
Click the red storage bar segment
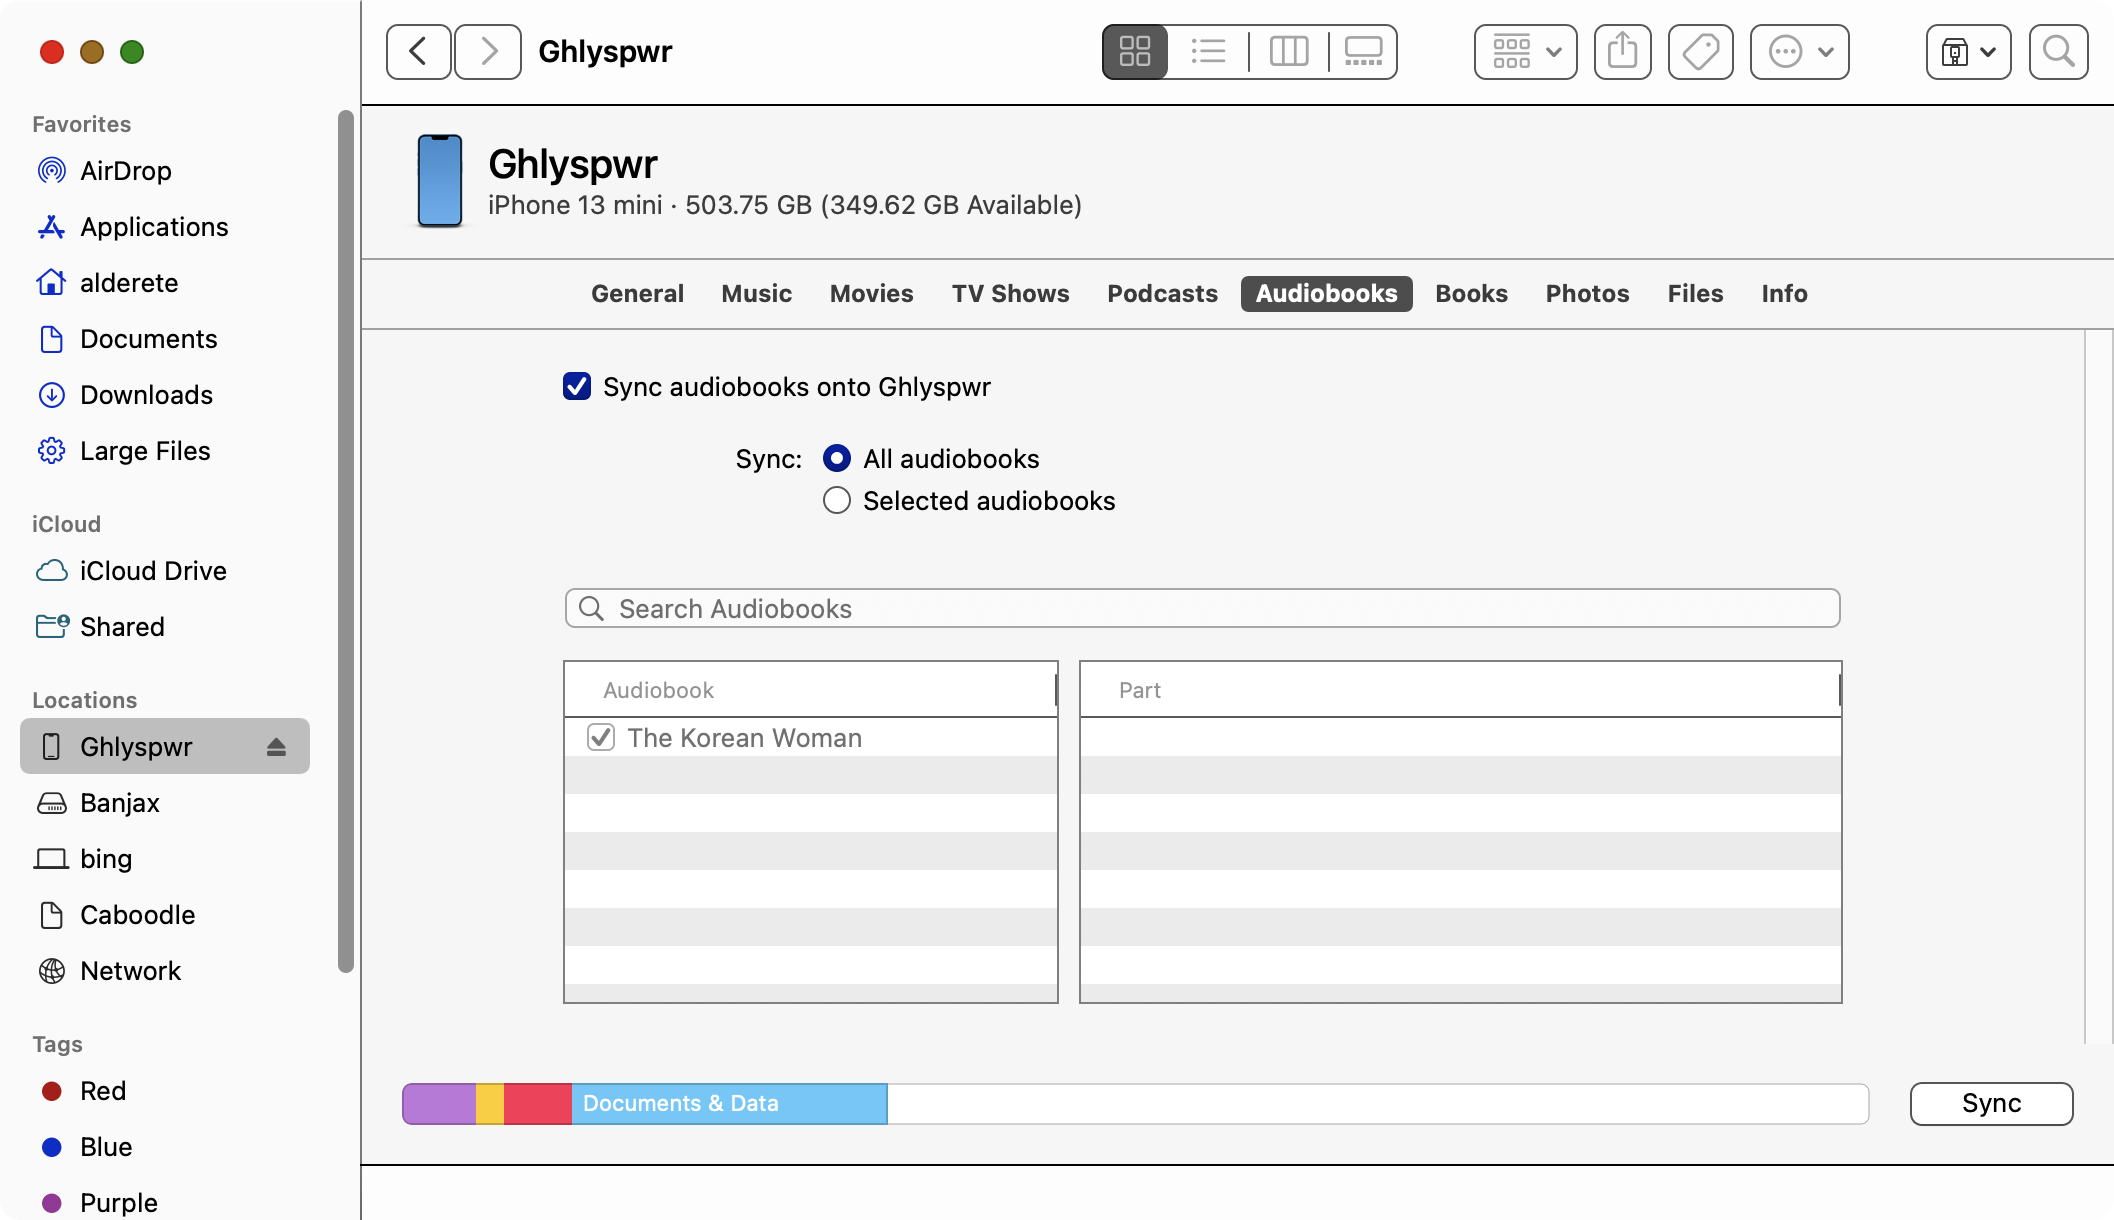538,1103
